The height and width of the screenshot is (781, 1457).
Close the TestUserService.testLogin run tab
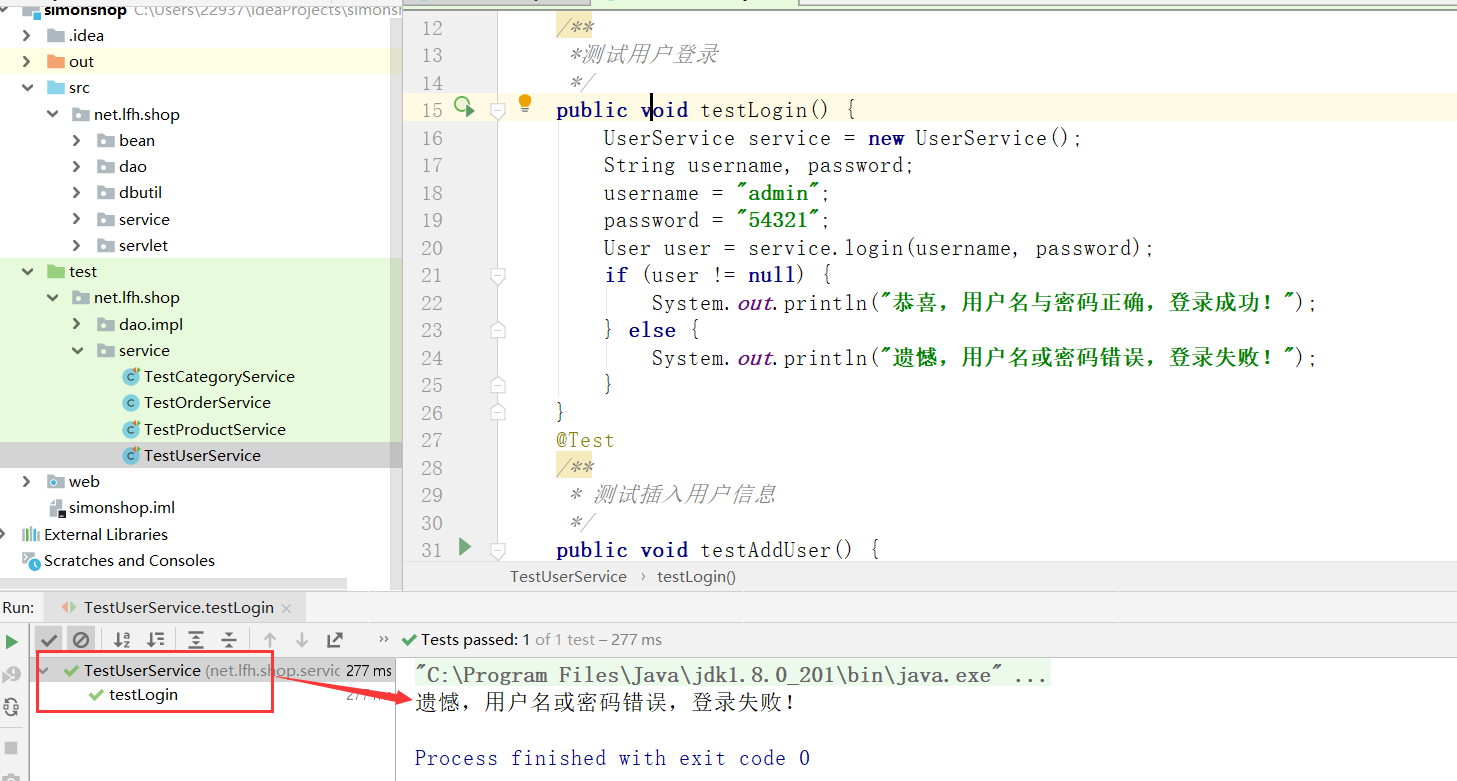pos(287,608)
